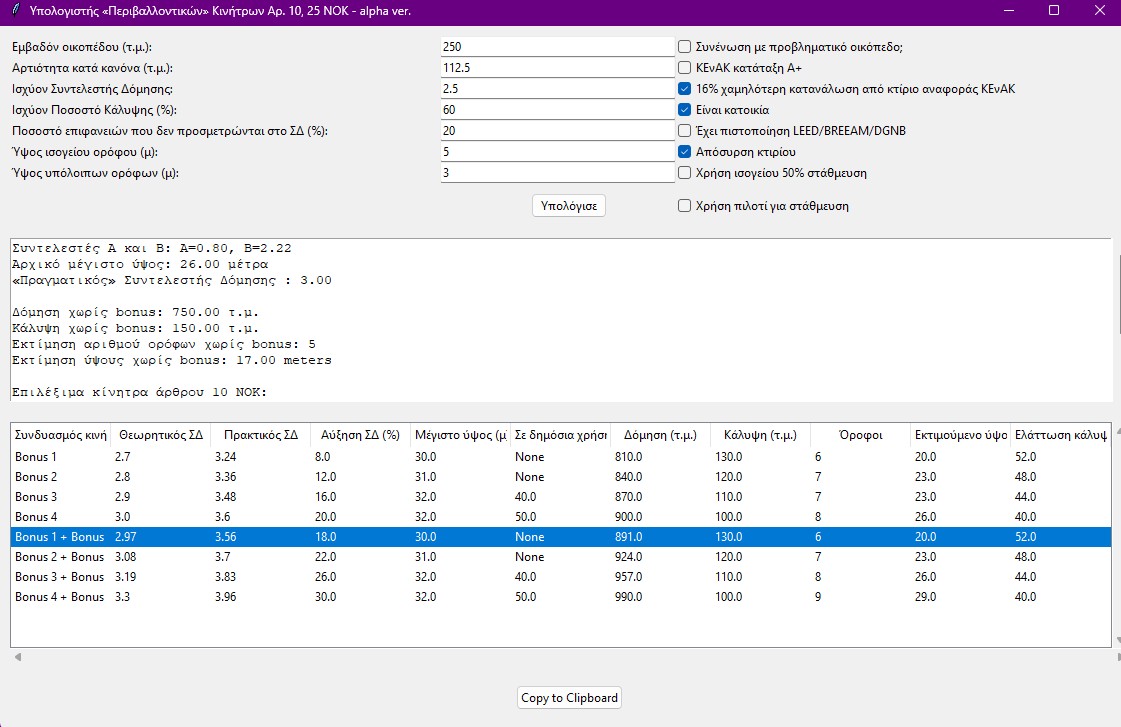1121x727 pixels.
Task: Maximize the calculator window
Action: [x=1054, y=11]
